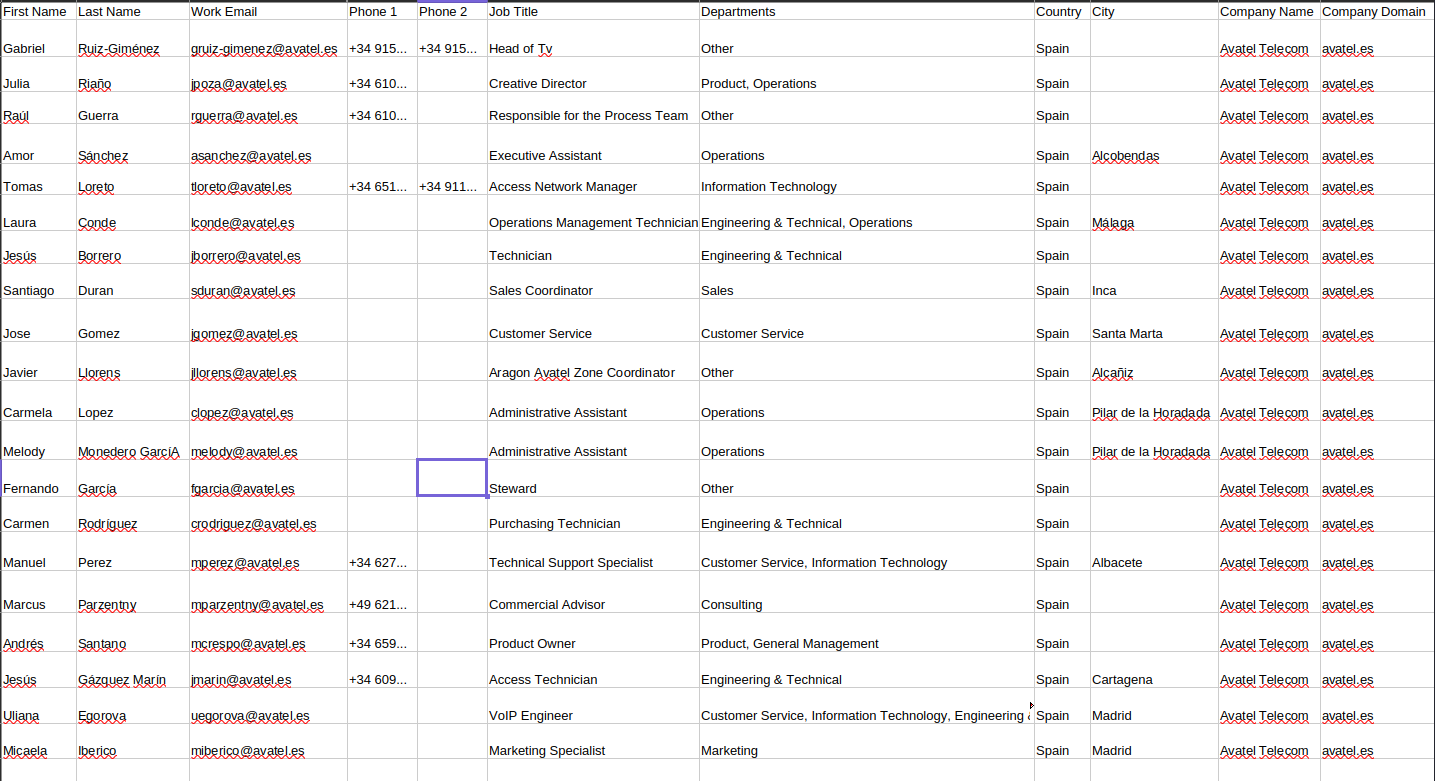Click the Ruiz-Giménez last name cell
1435x781 pixels.
[132, 39]
